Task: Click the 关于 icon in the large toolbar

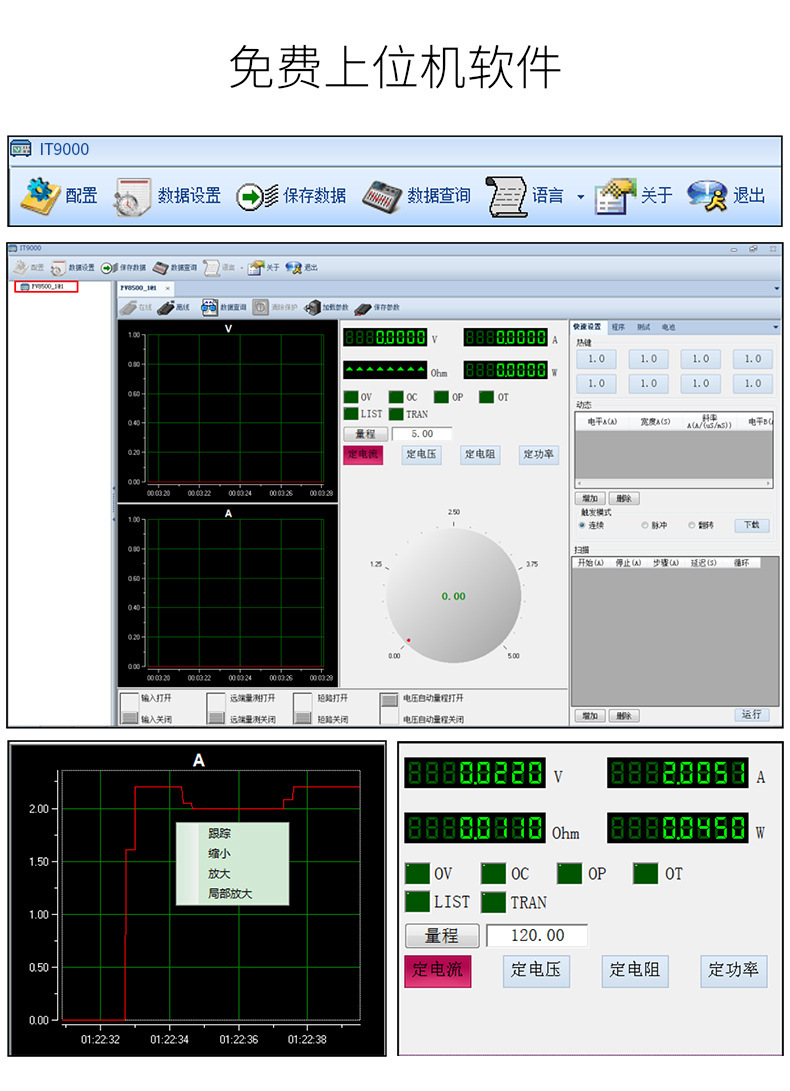Action: (x=615, y=196)
